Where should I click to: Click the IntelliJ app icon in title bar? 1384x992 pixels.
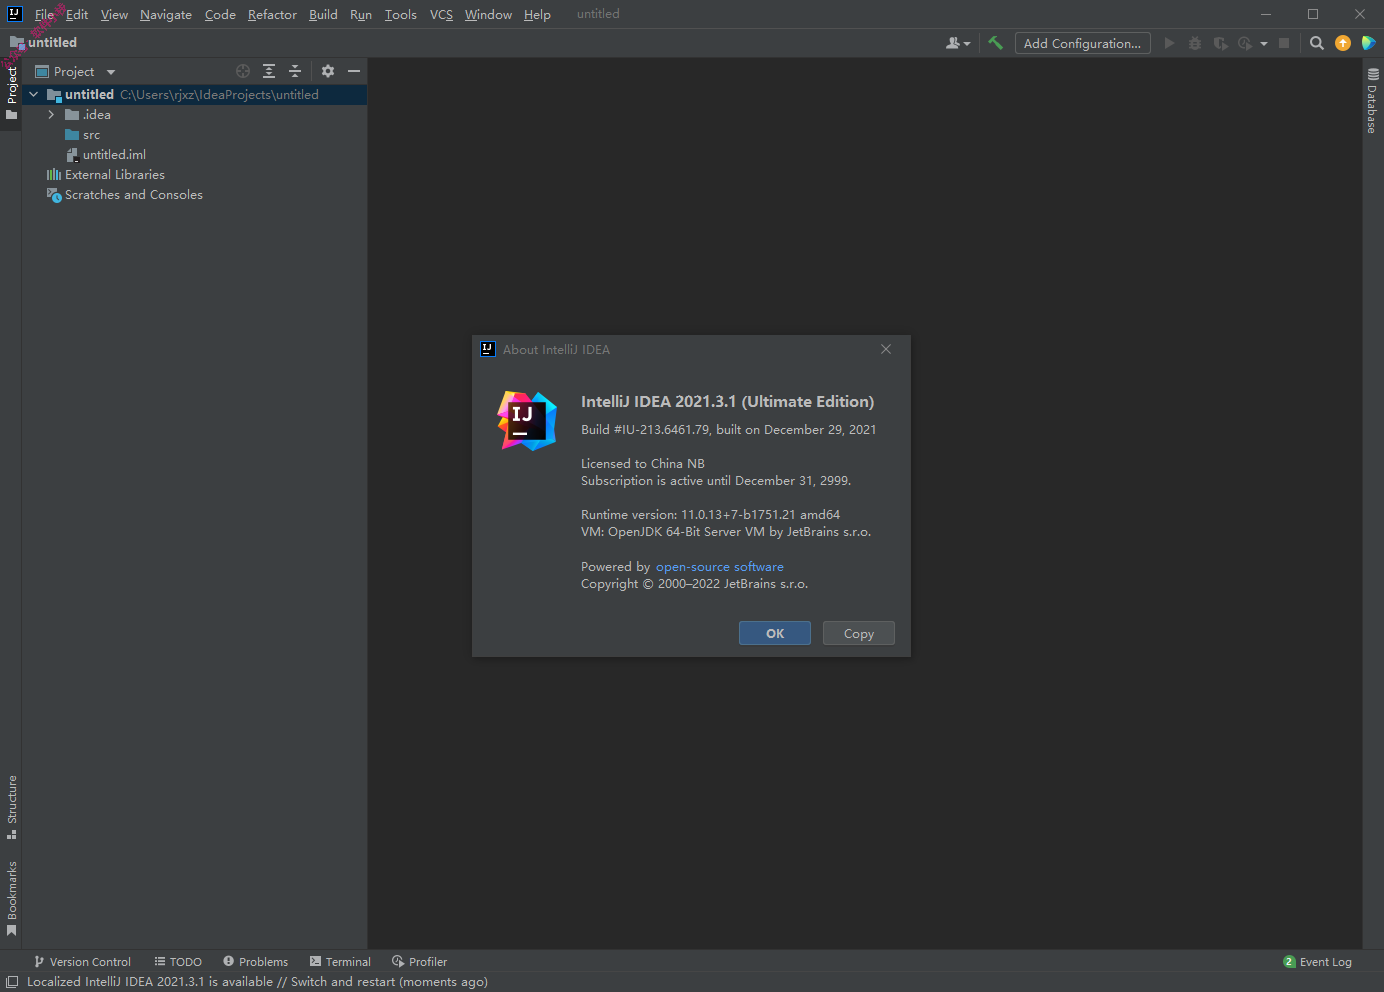14,14
